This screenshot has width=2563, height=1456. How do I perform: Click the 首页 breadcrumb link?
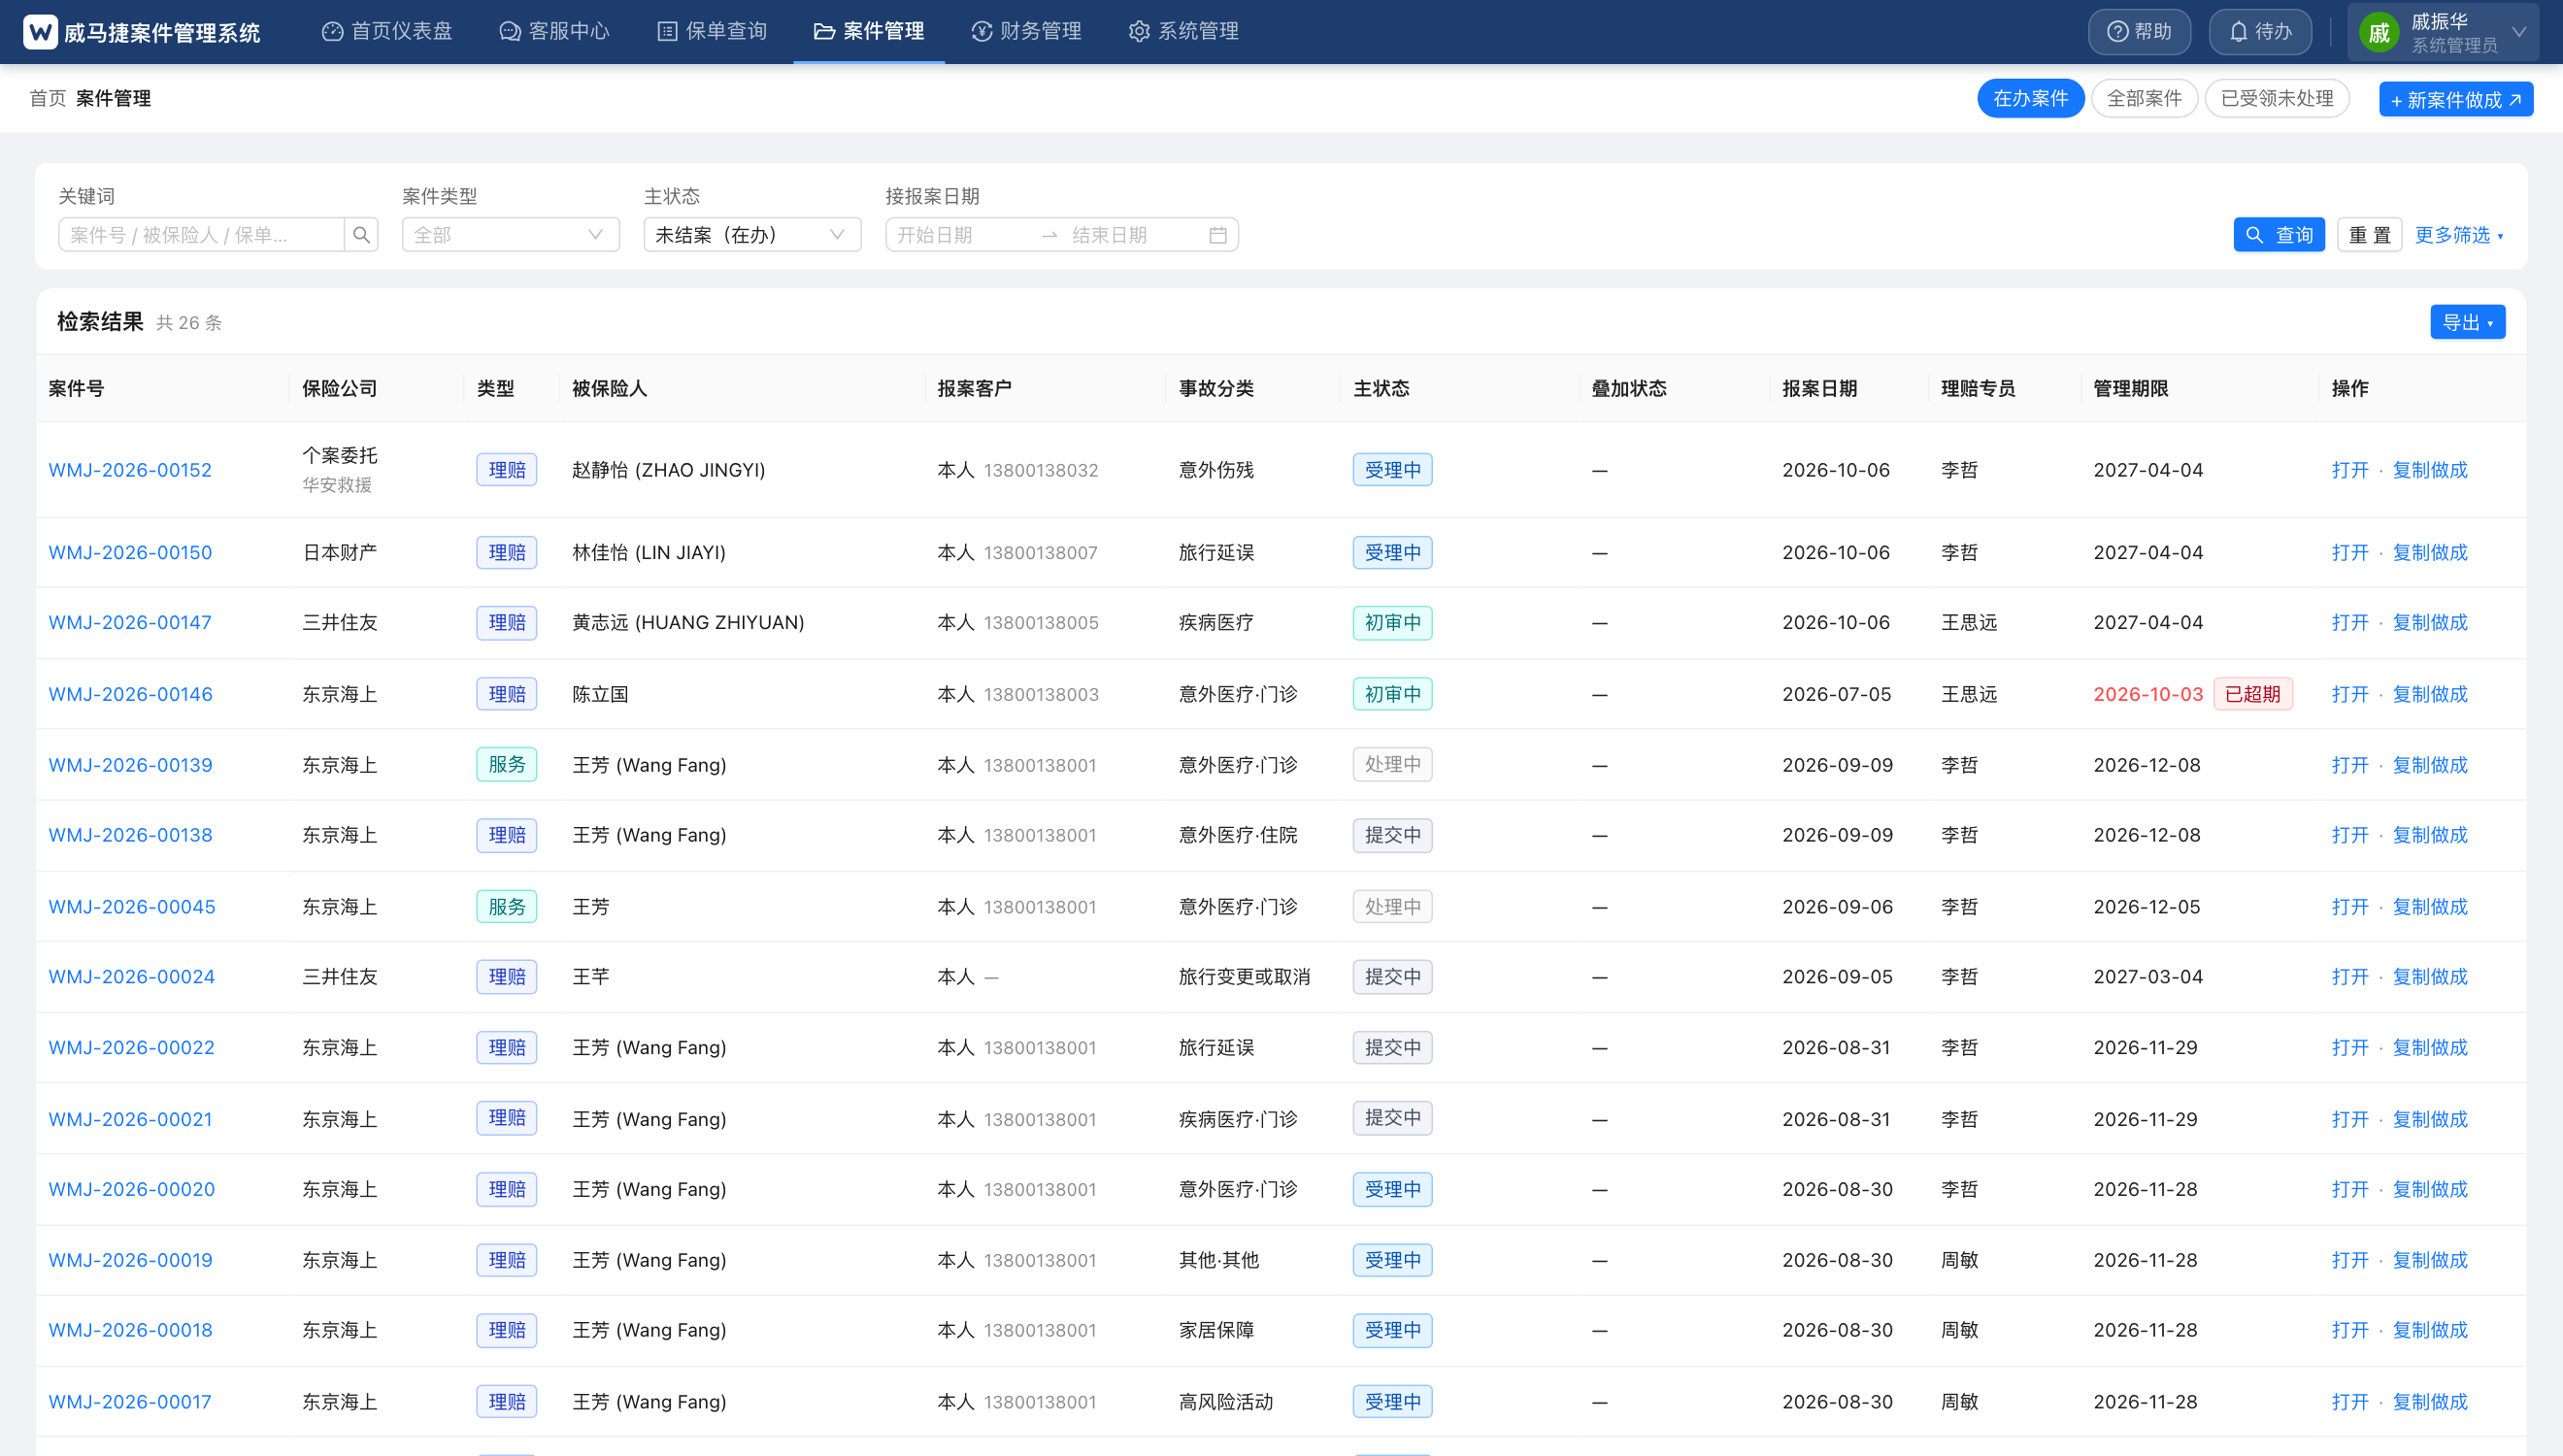[x=47, y=98]
